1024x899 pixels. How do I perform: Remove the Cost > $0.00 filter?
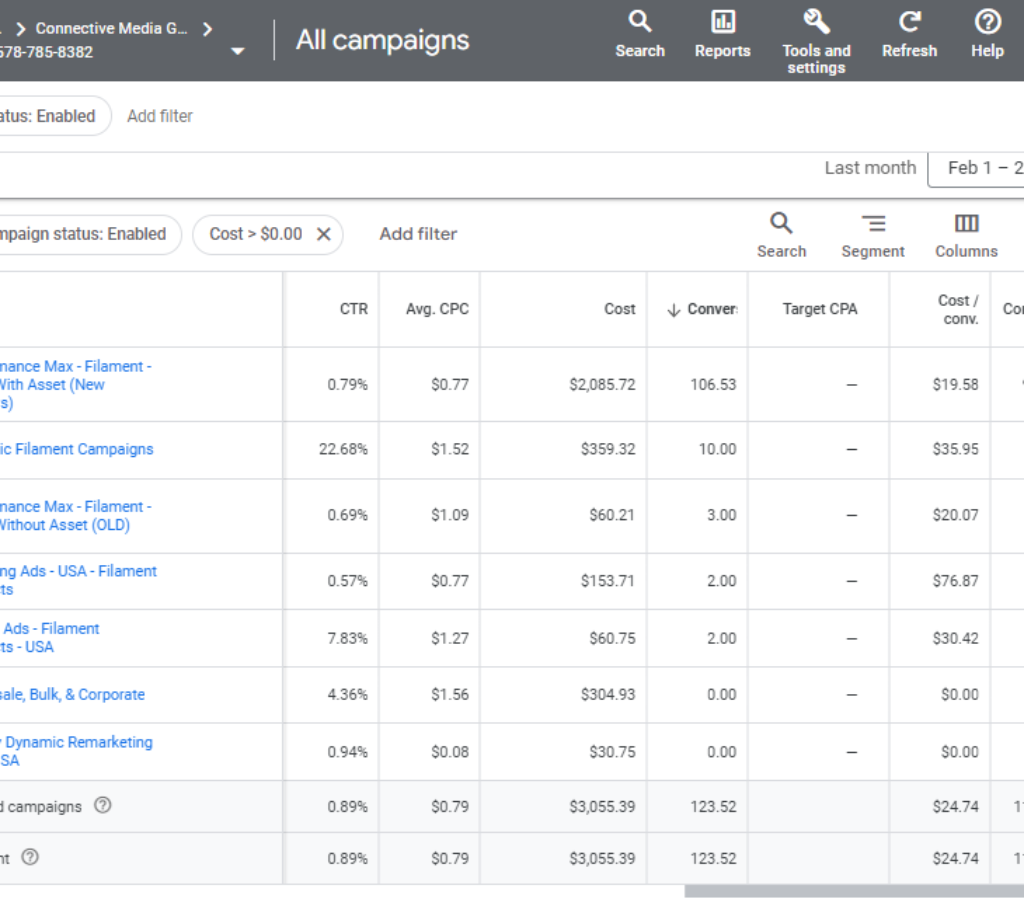pos(324,234)
